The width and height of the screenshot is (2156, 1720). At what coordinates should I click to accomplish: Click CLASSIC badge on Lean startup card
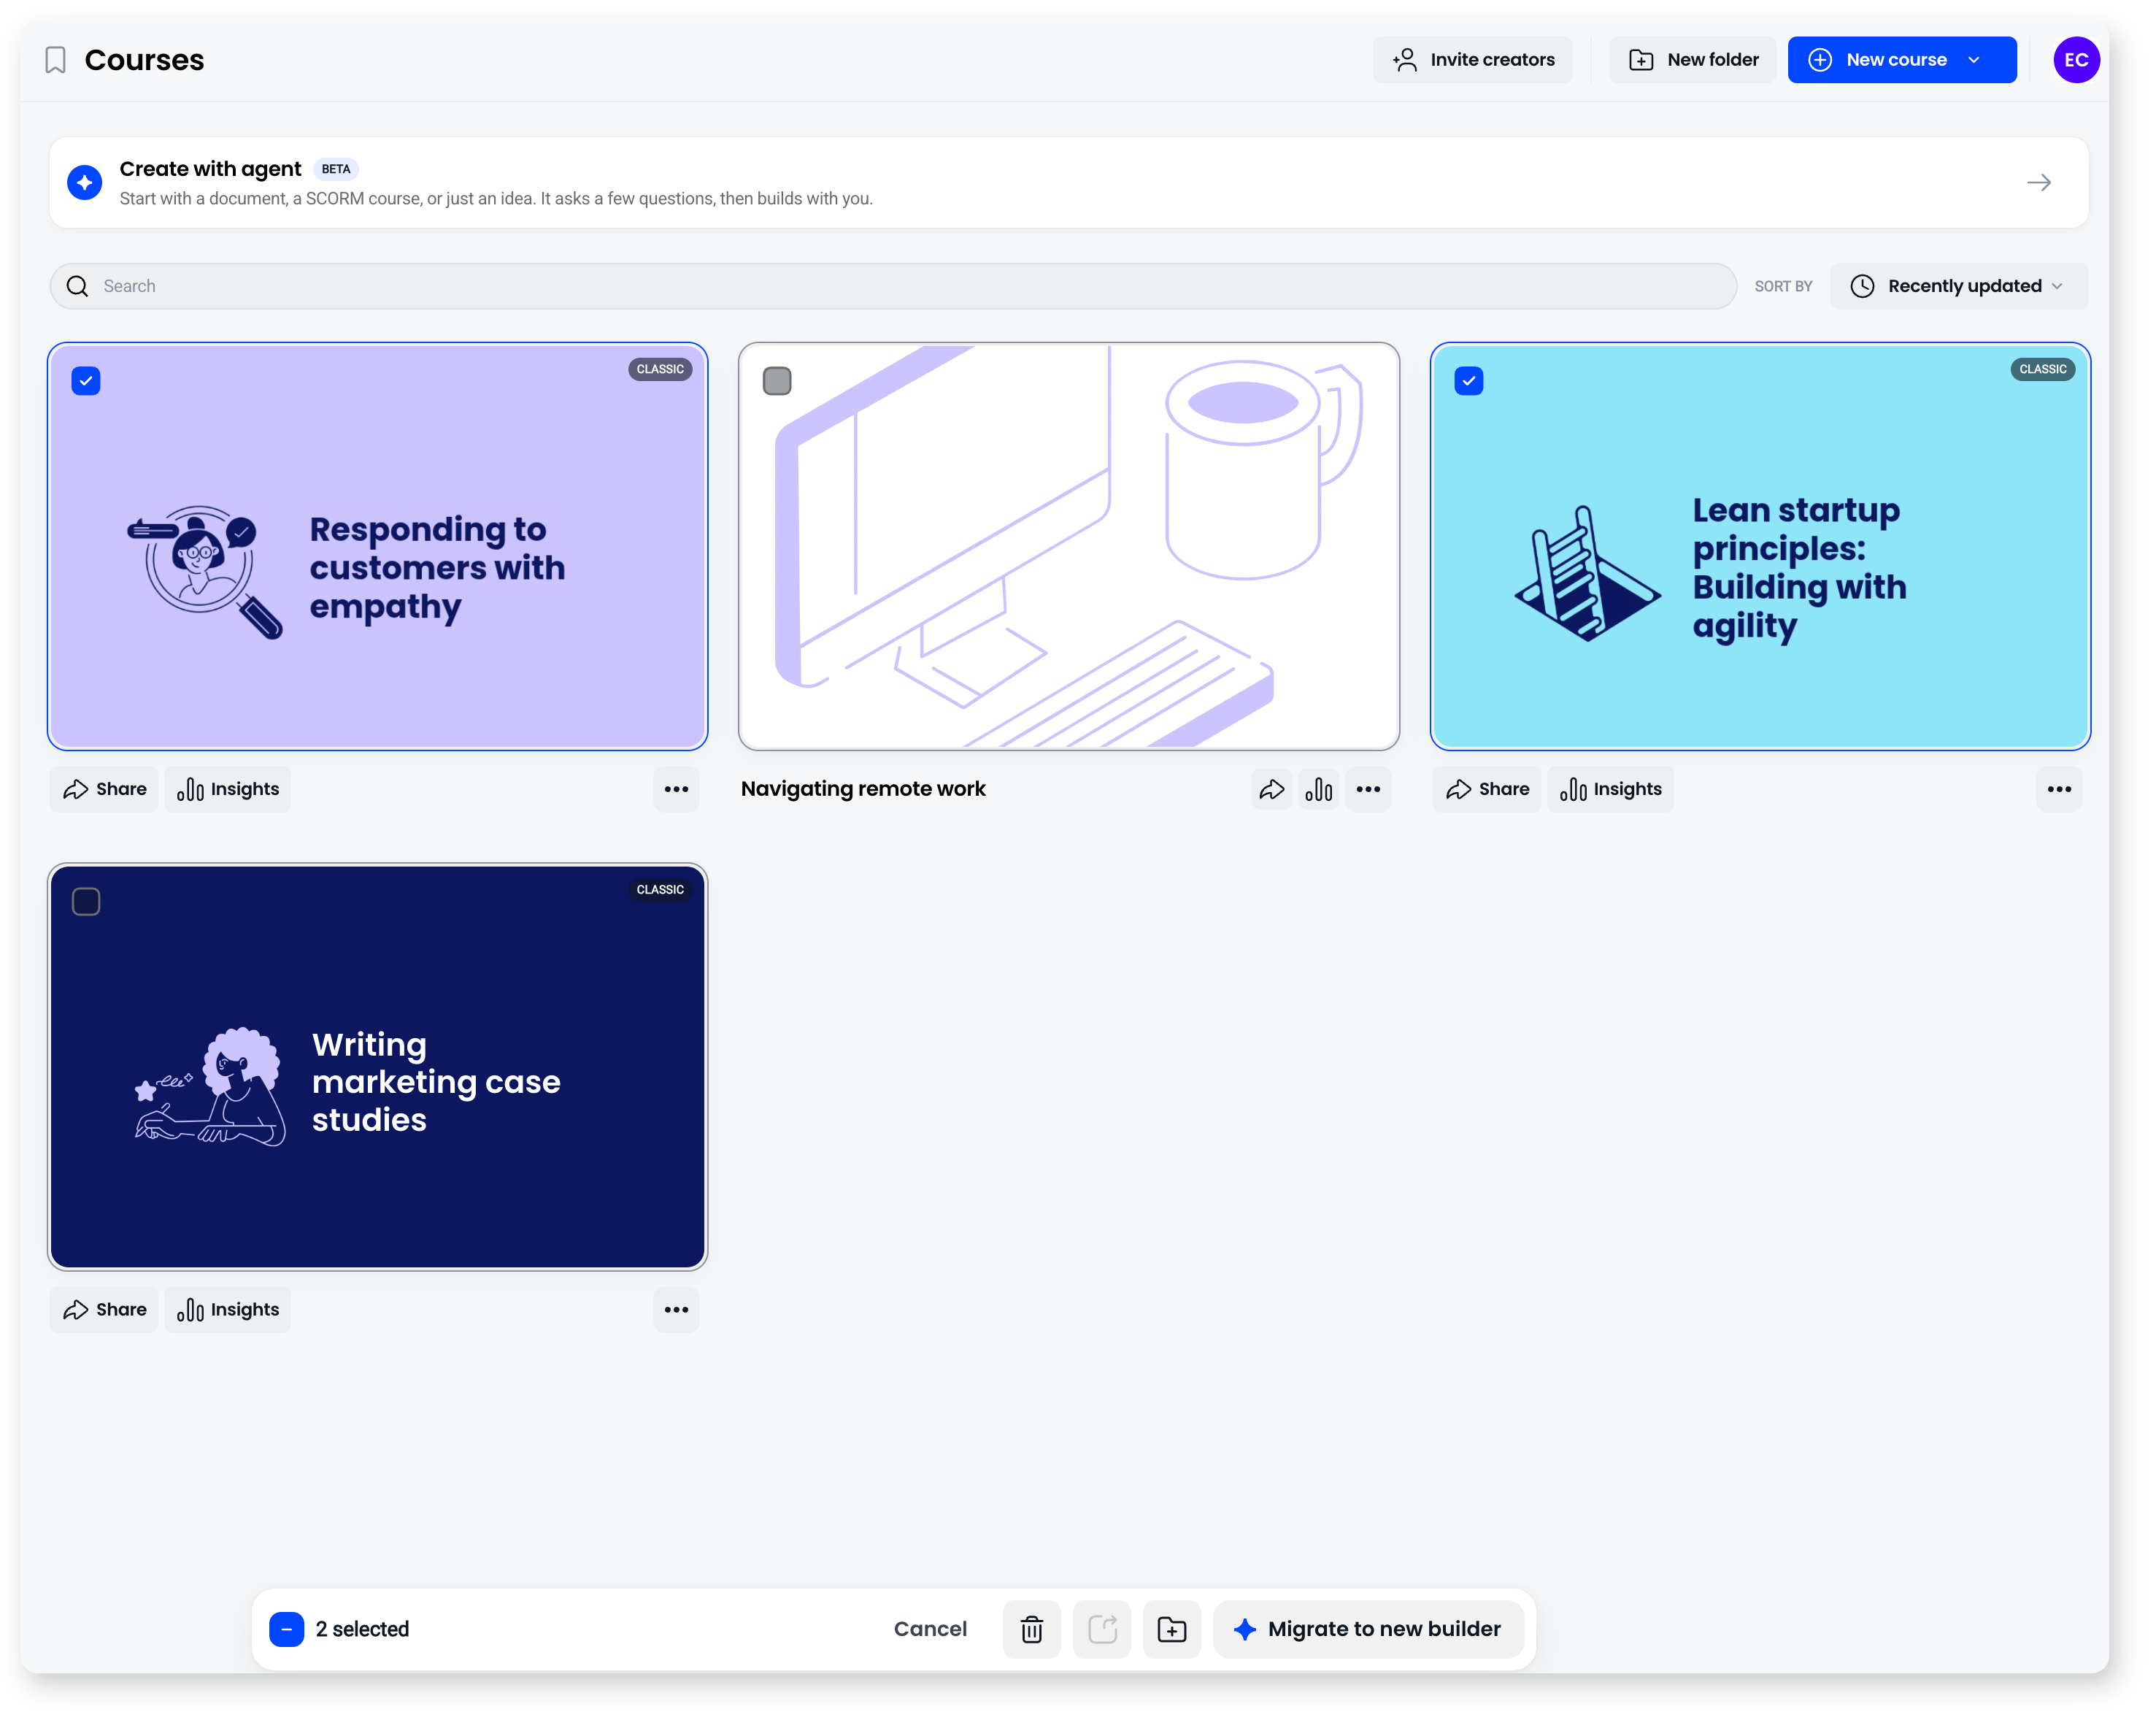tap(2043, 369)
